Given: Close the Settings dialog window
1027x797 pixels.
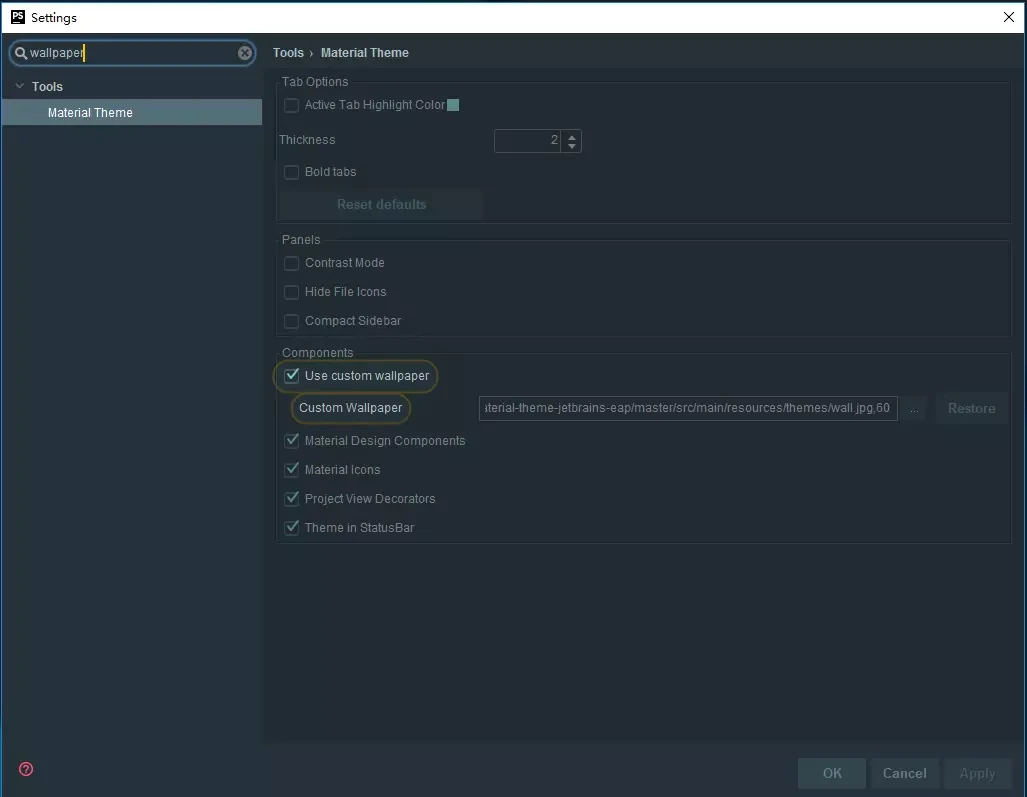Looking at the screenshot, I should point(1008,17).
